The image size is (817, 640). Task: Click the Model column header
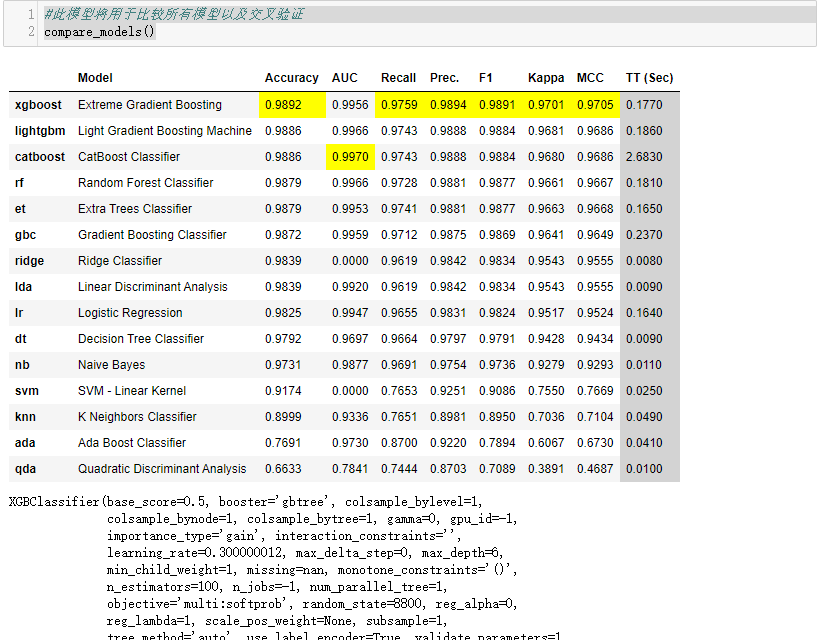pyautogui.click(x=95, y=78)
